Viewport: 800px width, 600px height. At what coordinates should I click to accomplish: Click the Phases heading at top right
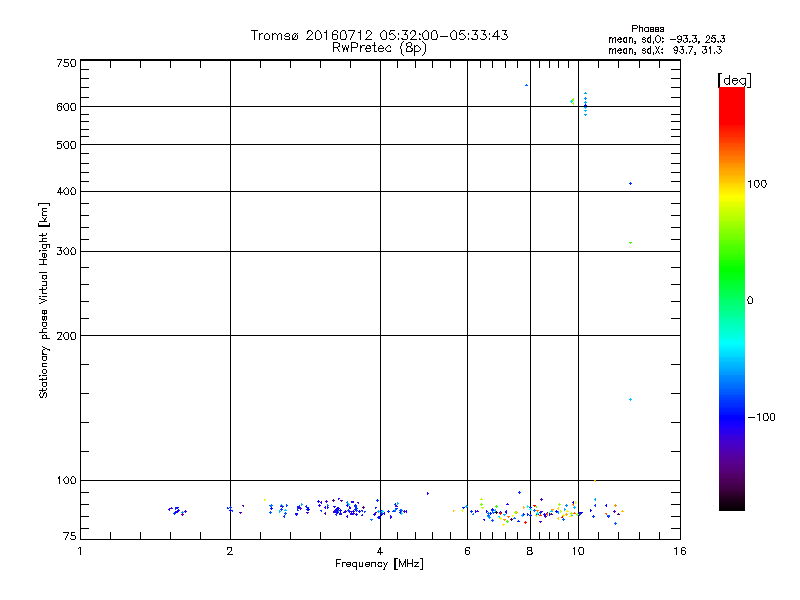pos(648,28)
